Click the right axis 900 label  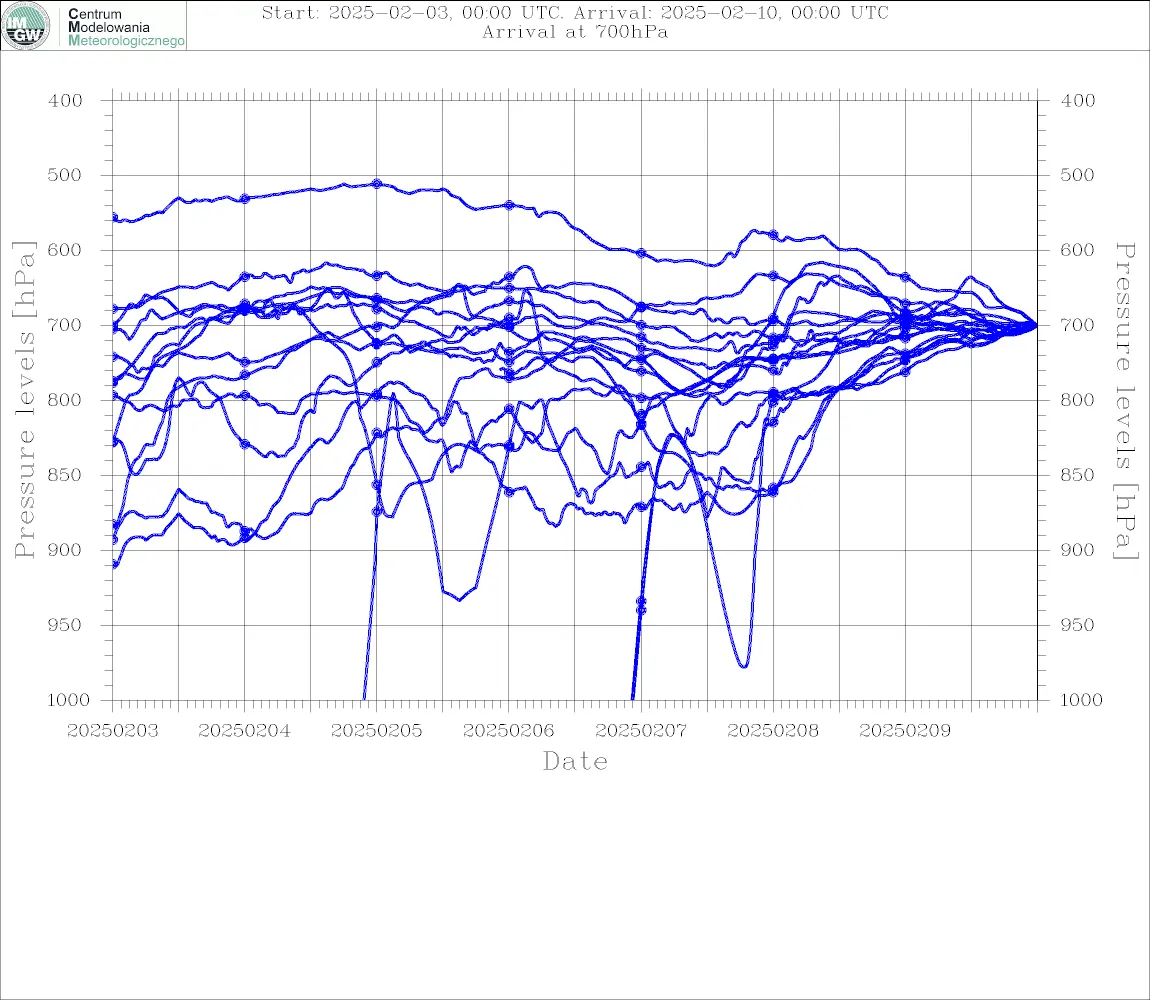tap(1078, 550)
